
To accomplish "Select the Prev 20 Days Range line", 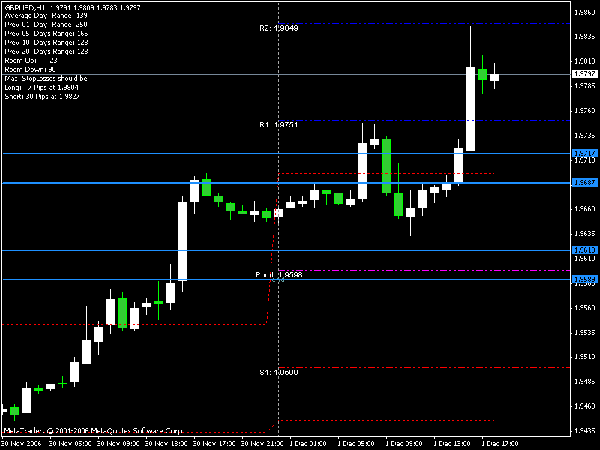I will (x=46, y=51).
